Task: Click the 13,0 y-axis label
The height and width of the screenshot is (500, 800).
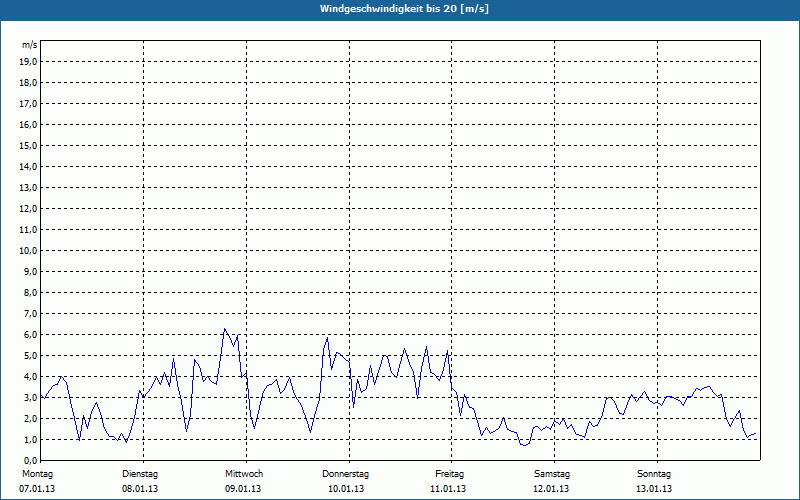Action: pyautogui.click(x=29, y=188)
